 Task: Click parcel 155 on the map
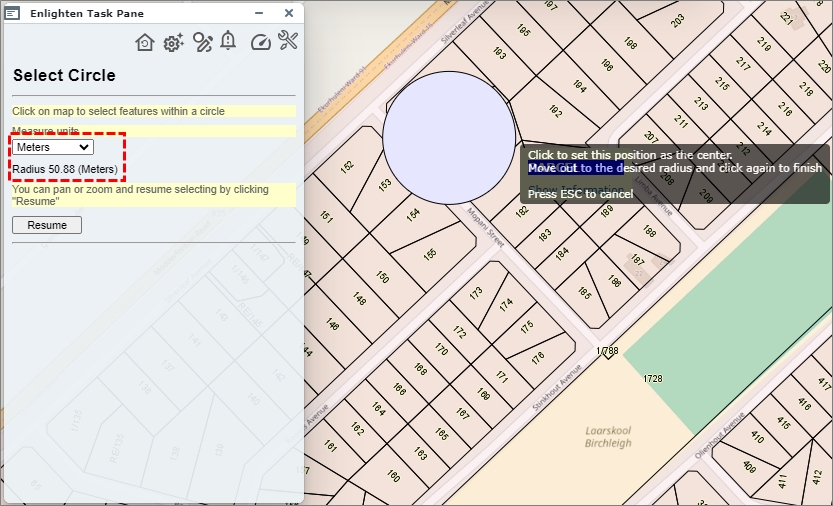coord(430,254)
